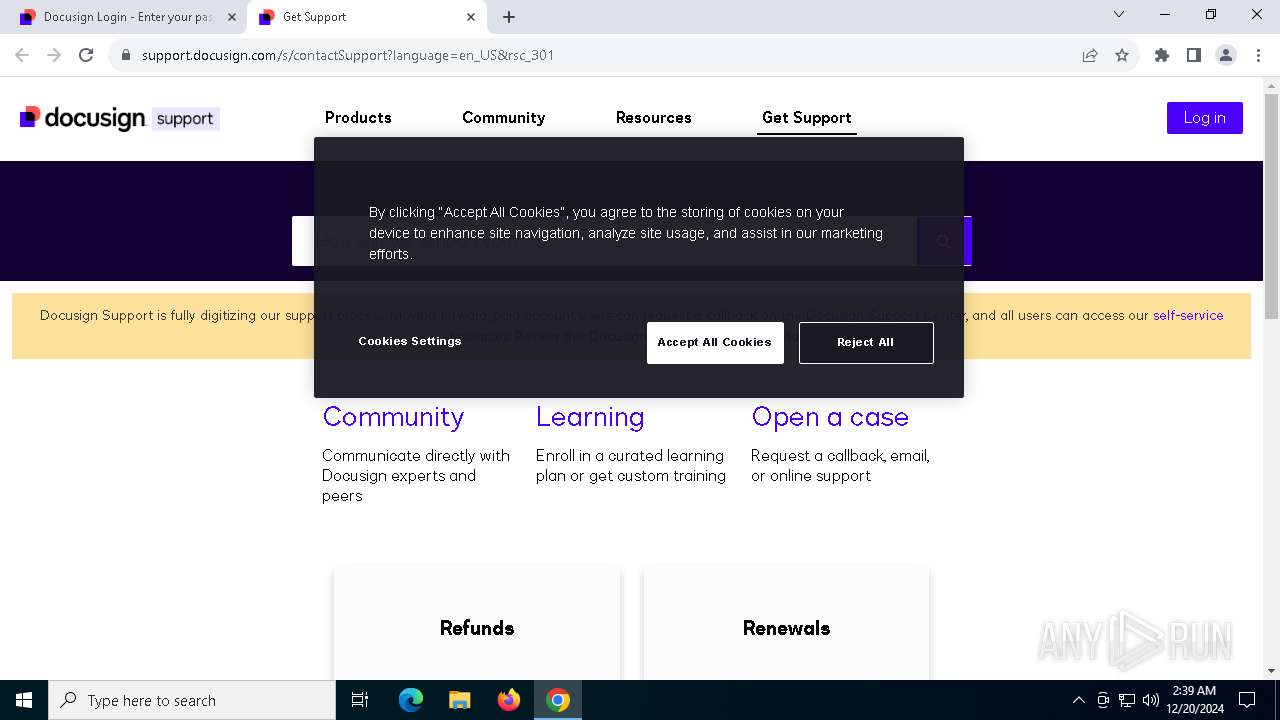Click the Docusign support logo

119,118
